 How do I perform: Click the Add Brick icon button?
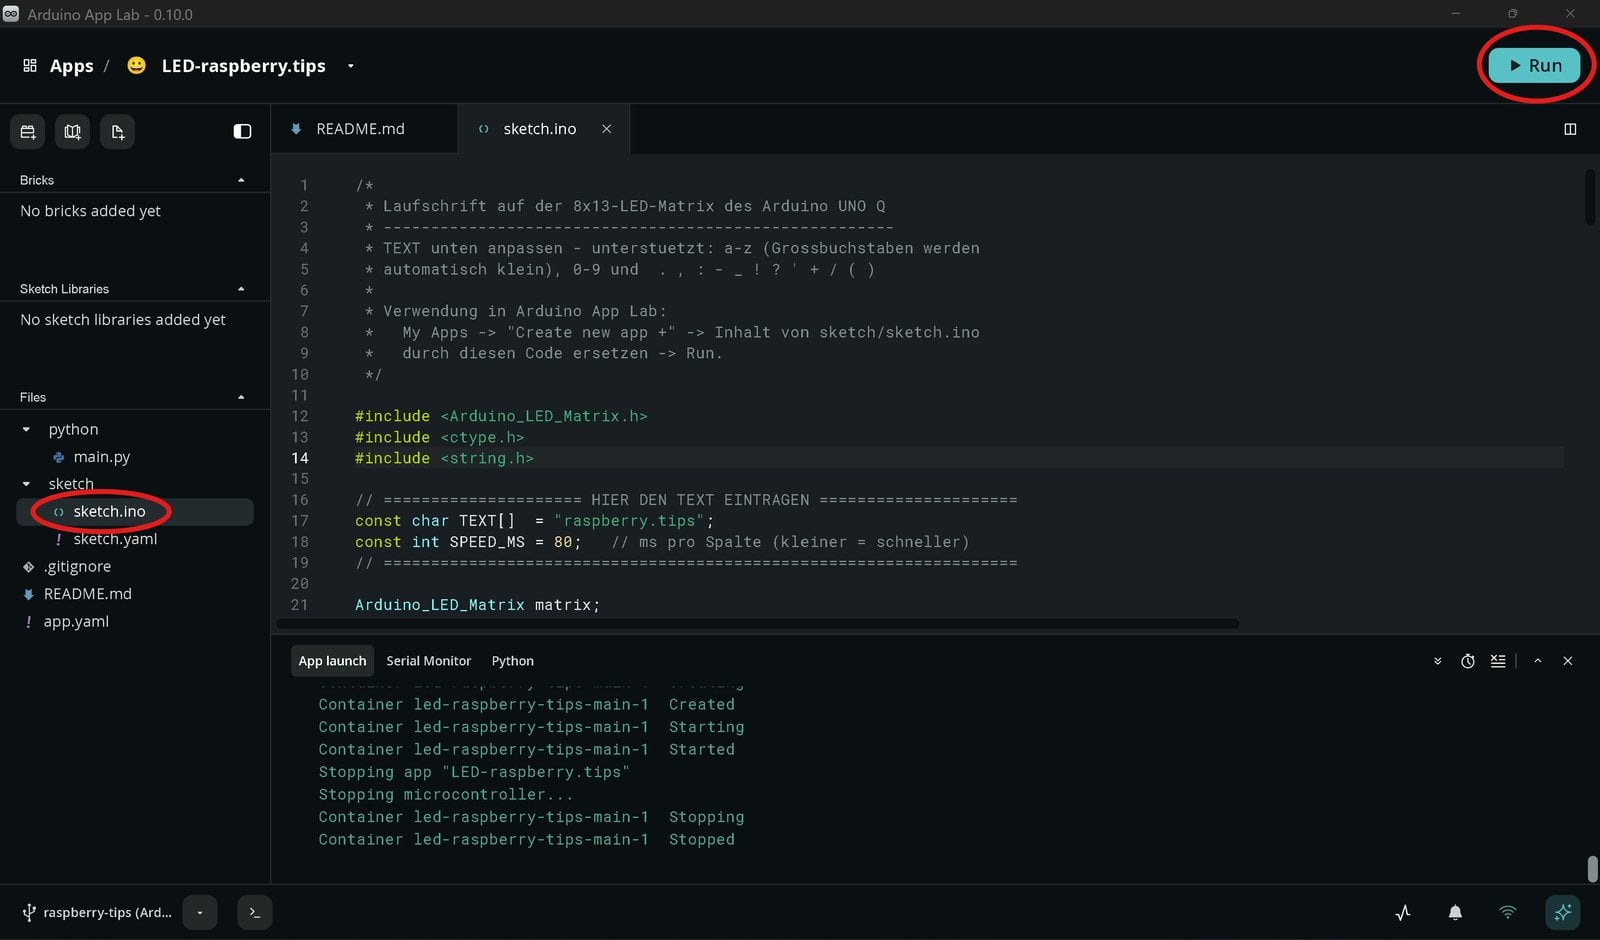(28, 132)
